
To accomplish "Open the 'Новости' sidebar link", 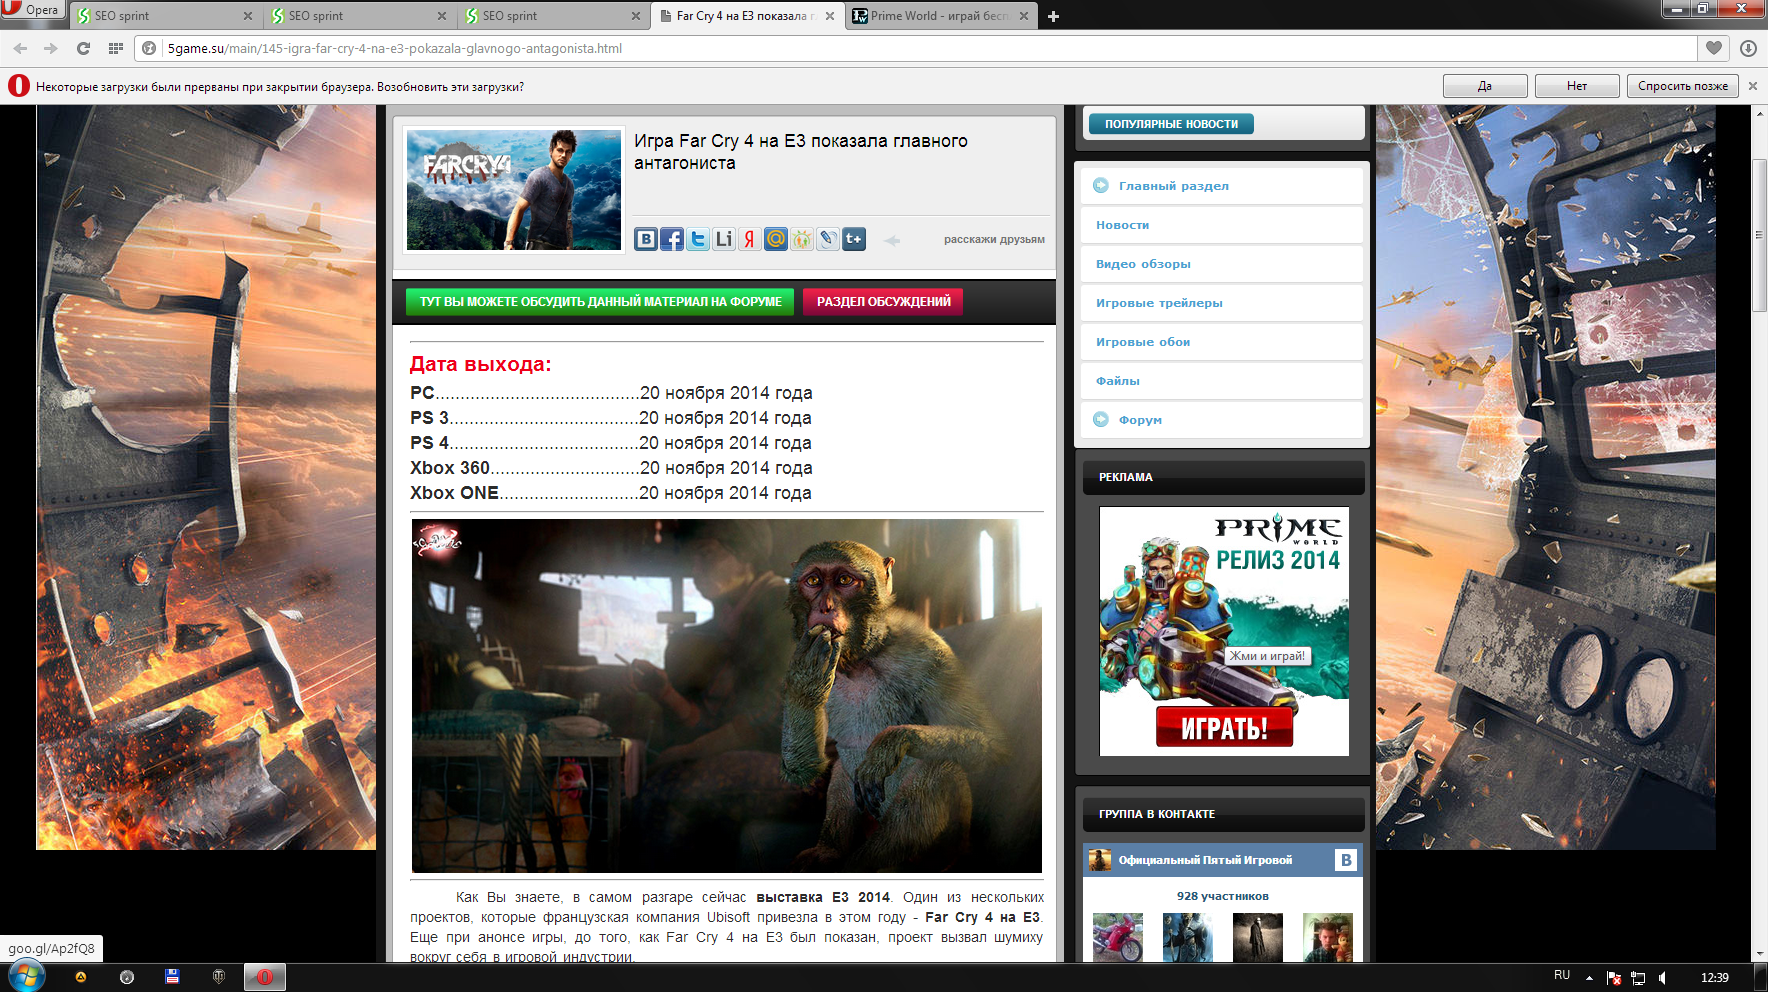I will point(1222,225).
